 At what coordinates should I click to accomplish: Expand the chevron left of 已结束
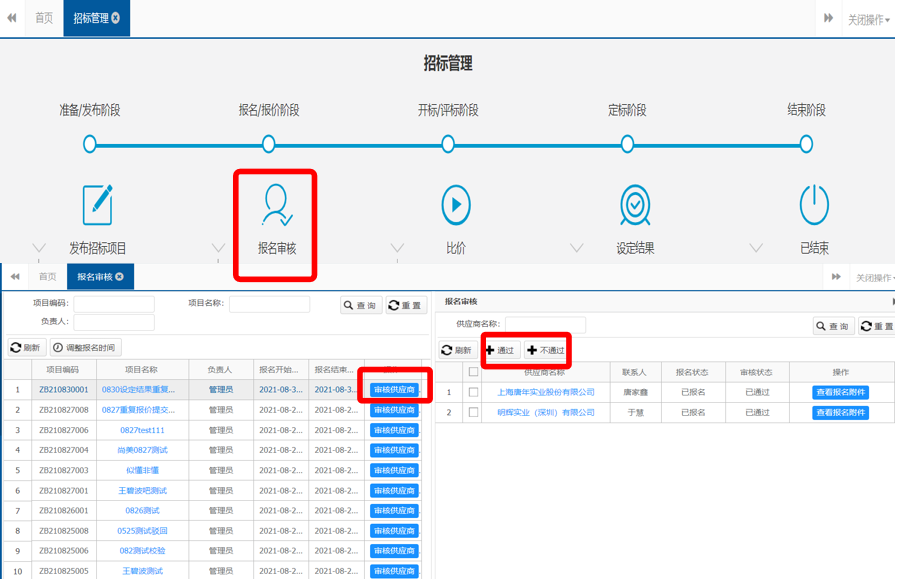tap(756, 248)
